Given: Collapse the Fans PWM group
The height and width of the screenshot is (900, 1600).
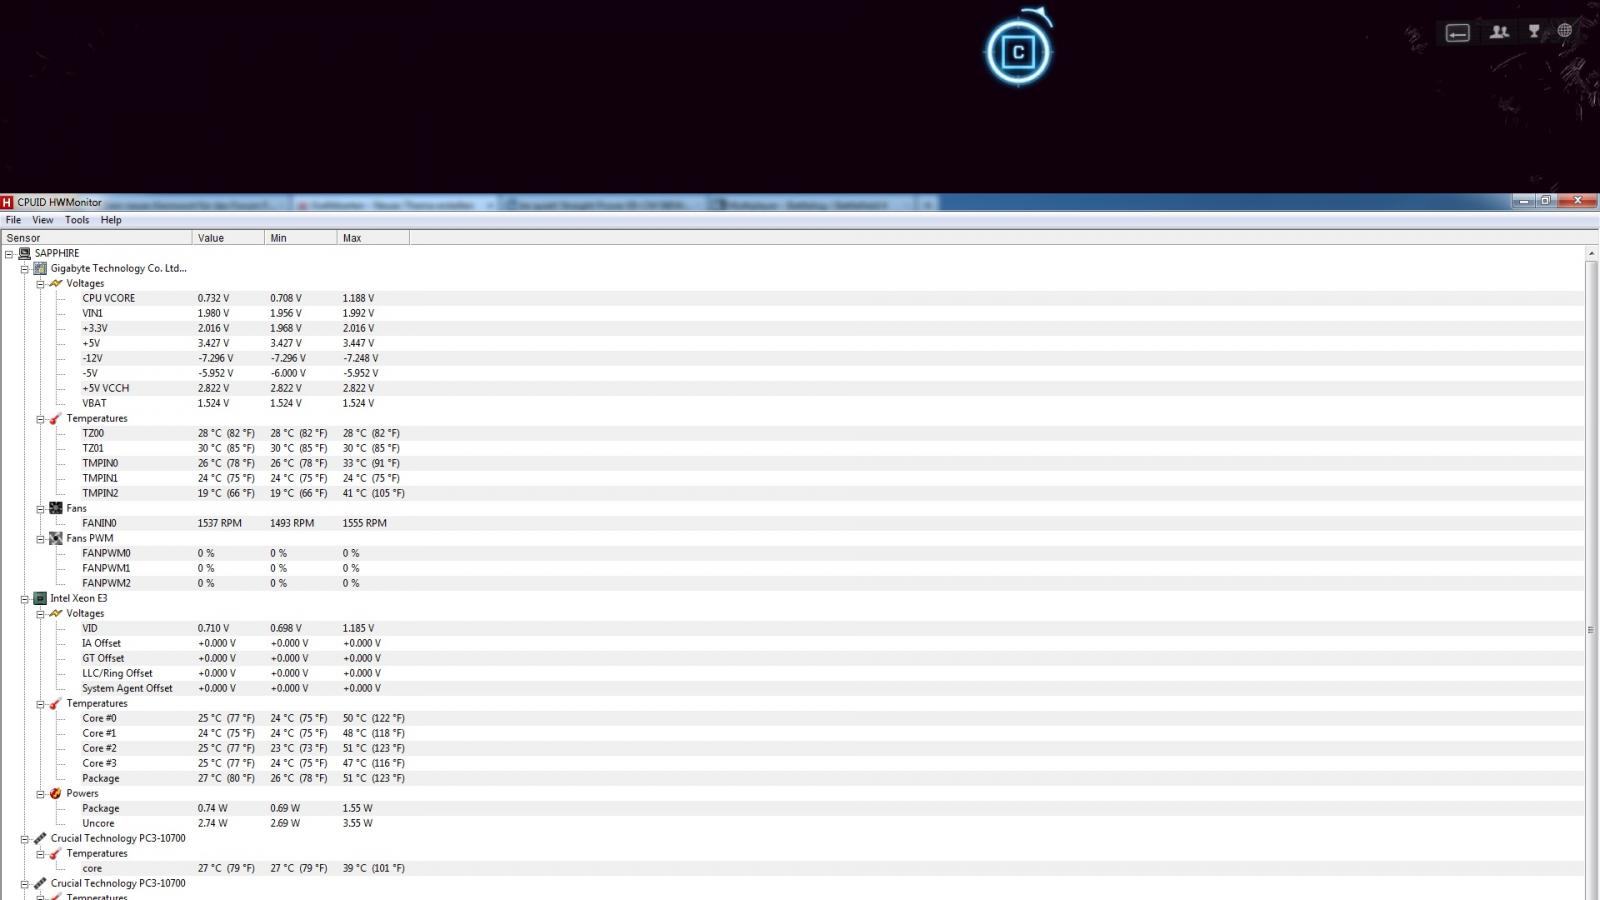Looking at the screenshot, I should [x=40, y=538].
